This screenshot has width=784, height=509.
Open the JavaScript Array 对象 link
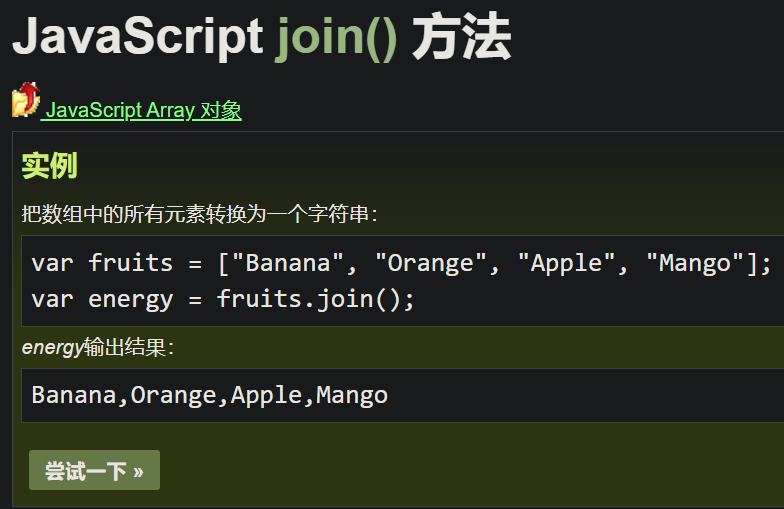click(x=144, y=110)
